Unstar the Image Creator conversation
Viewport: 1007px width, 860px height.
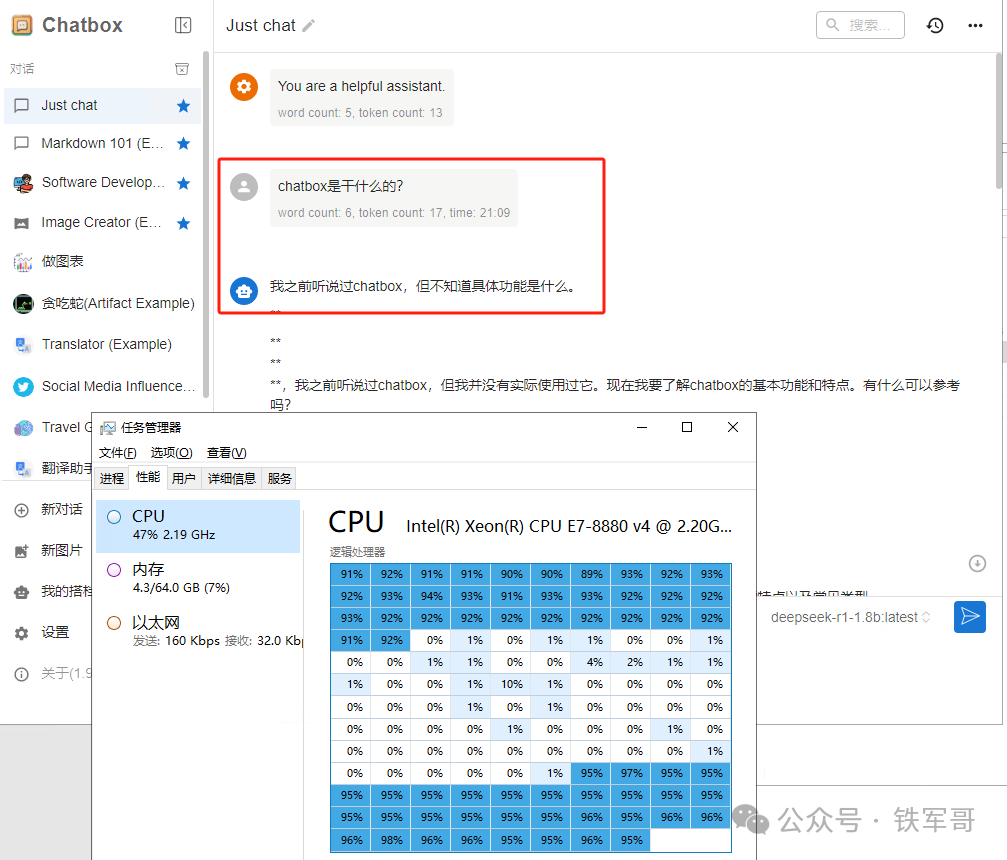coord(184,223)
